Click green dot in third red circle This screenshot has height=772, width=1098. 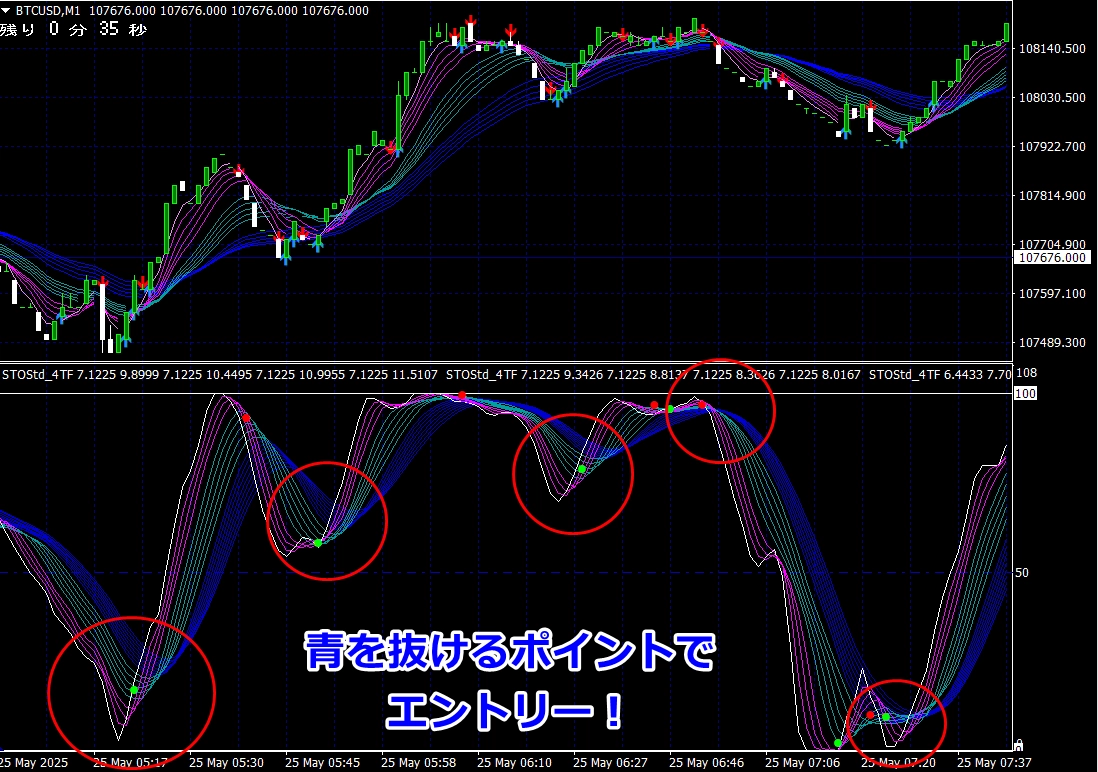(x=581, y=469)
